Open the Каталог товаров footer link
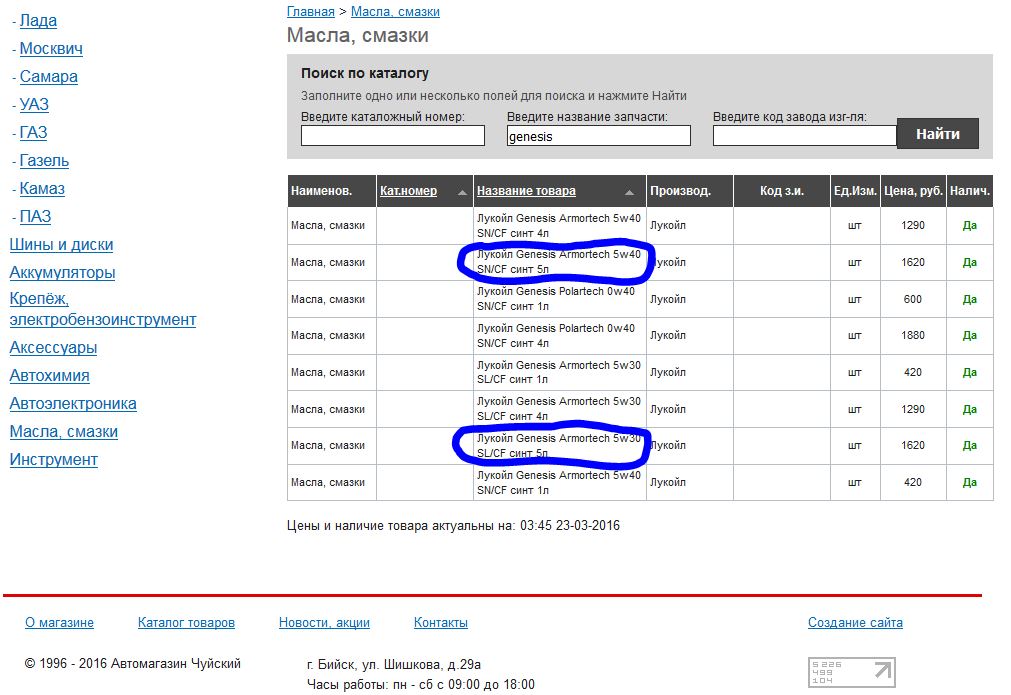 [186, 623]
